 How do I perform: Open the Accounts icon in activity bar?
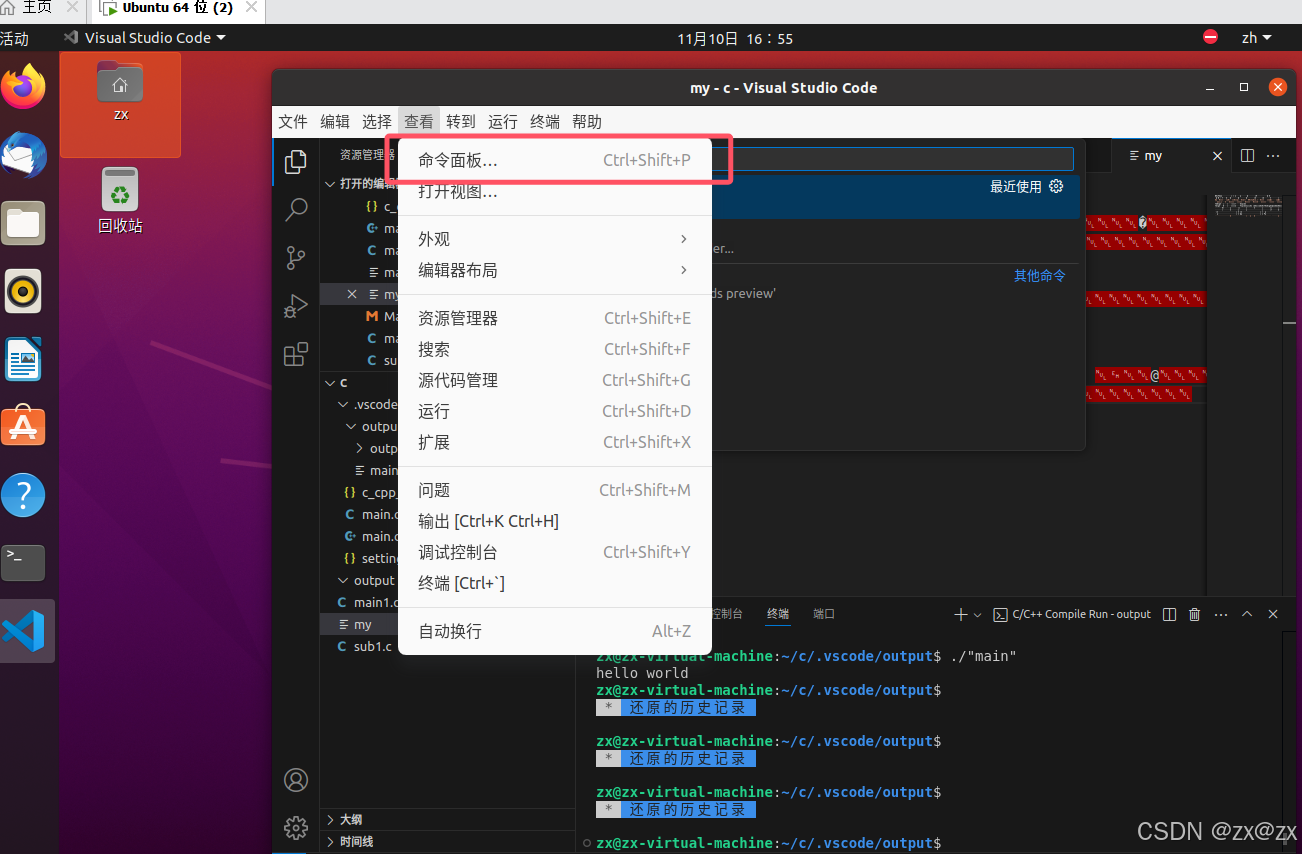(x=296, y=779)
